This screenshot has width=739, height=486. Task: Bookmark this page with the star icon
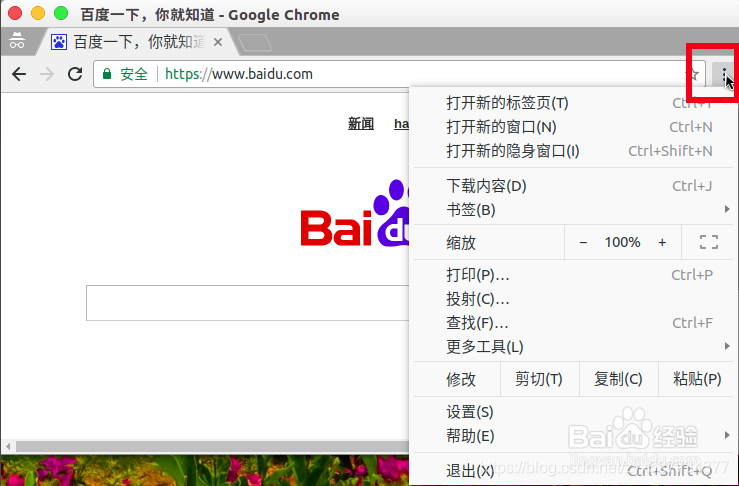coord(693,74)
